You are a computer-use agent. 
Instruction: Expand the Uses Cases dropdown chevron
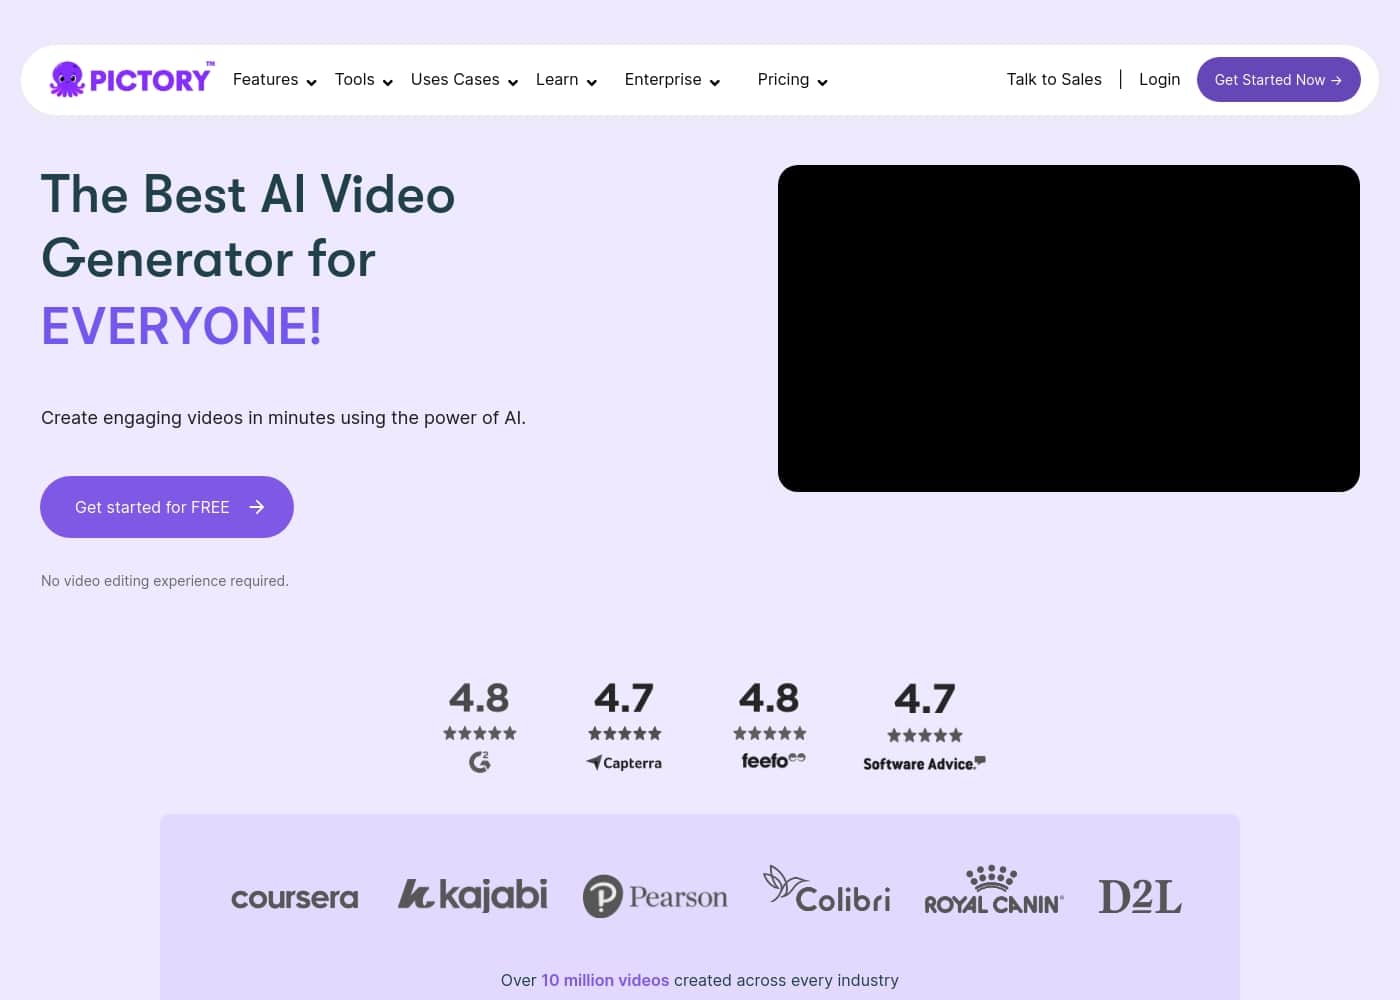(513, 83)
